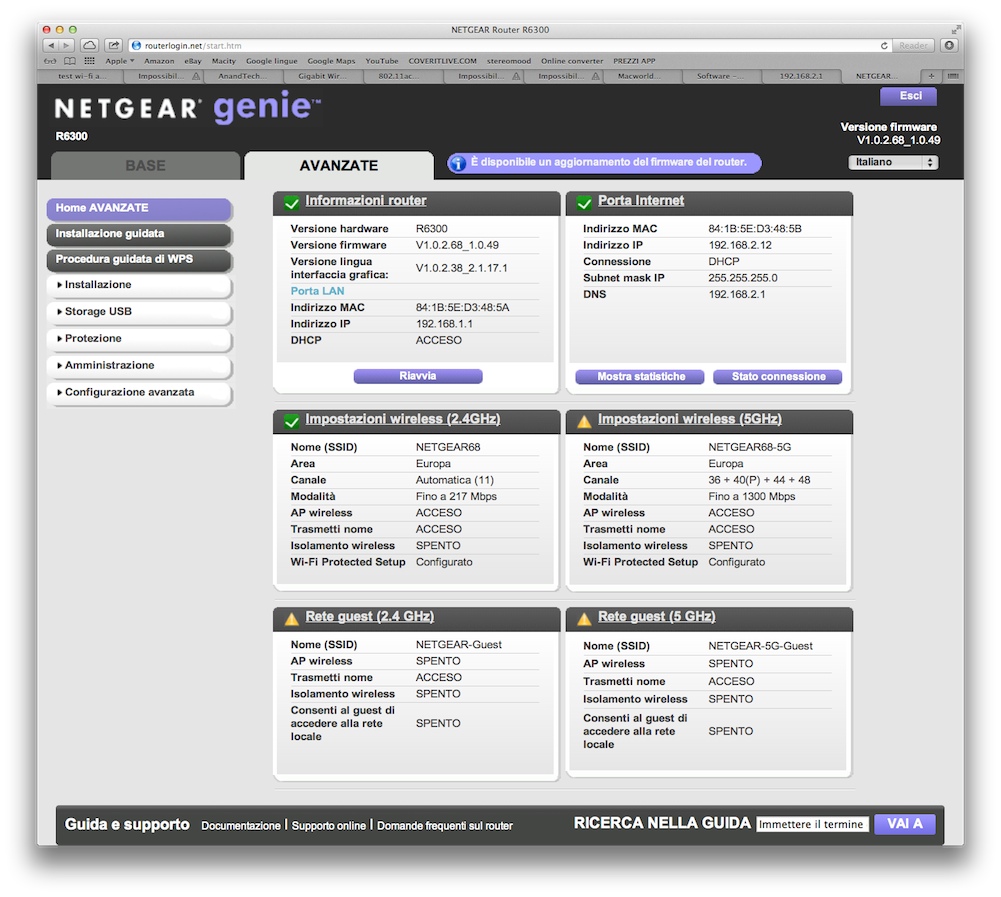Image resolution: width=1001 pixels, height=897 pixels.
Task: Click the warning triangle beside Rete guest 2.4 GHz
Action: 292,619
